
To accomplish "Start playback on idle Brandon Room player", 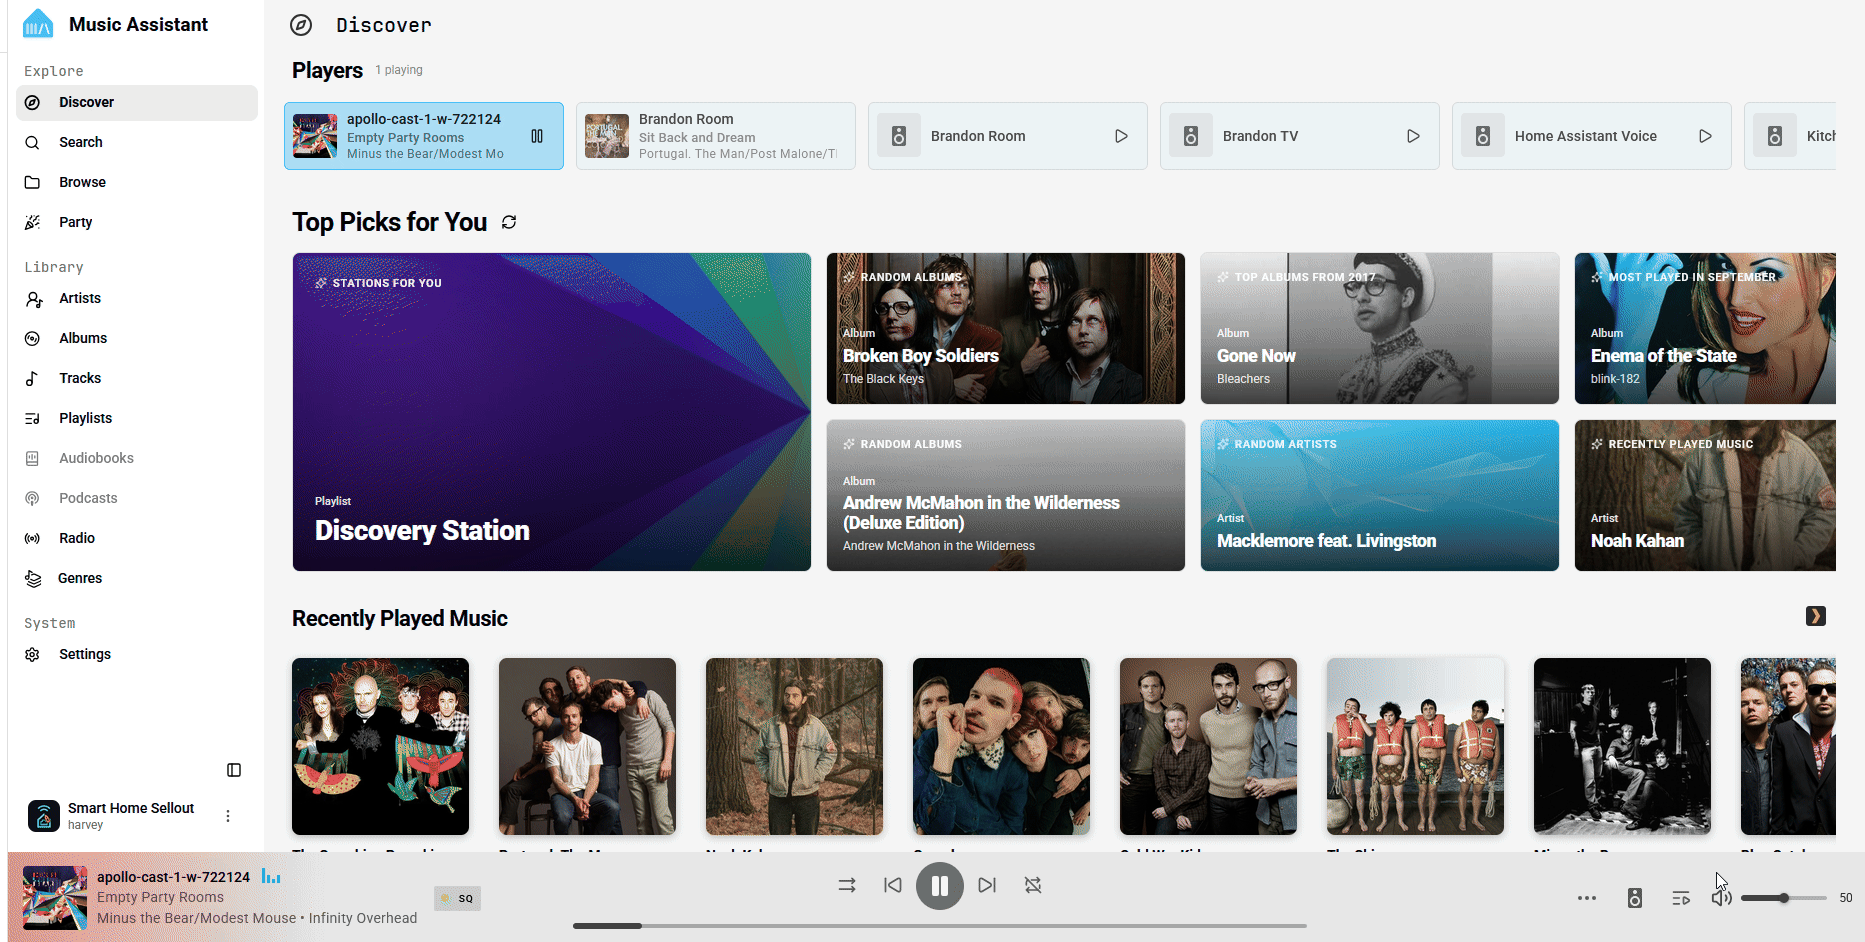I will [1121, 136].
